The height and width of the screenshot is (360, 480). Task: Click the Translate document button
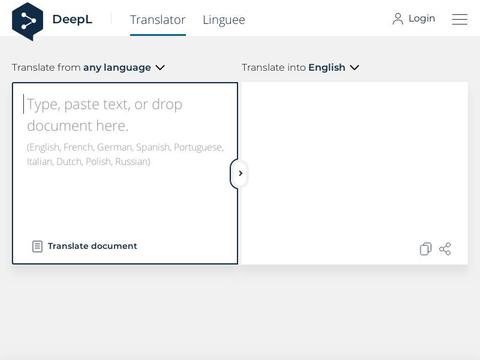(84, 246)
